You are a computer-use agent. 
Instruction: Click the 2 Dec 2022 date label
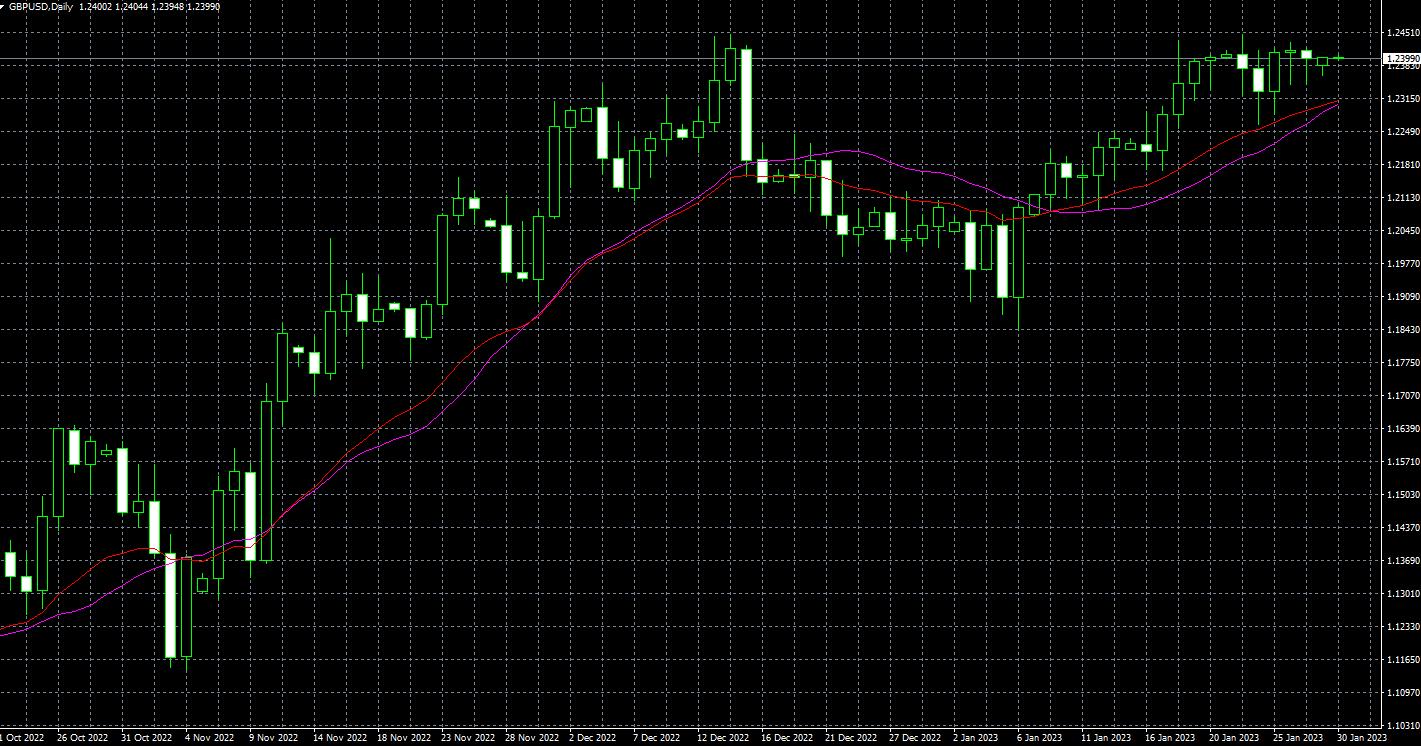[x=595, y=738]
